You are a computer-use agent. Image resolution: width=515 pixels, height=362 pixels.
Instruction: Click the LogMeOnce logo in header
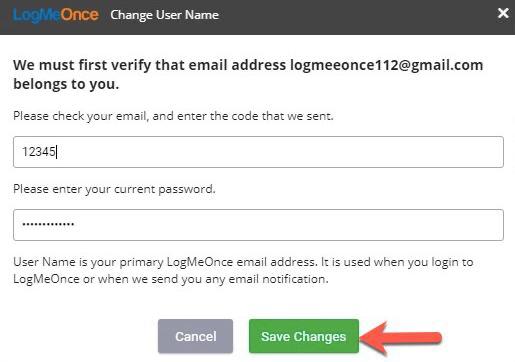click(x=55, y=15)
